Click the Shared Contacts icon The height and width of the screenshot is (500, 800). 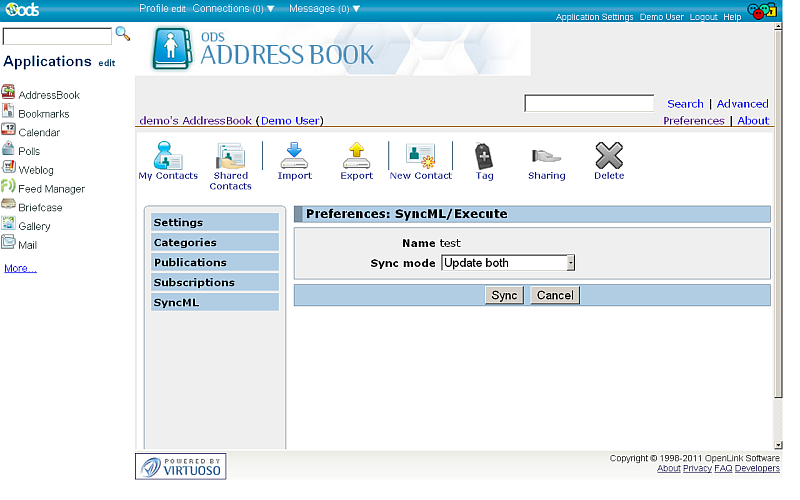click(x=230, y=156)
